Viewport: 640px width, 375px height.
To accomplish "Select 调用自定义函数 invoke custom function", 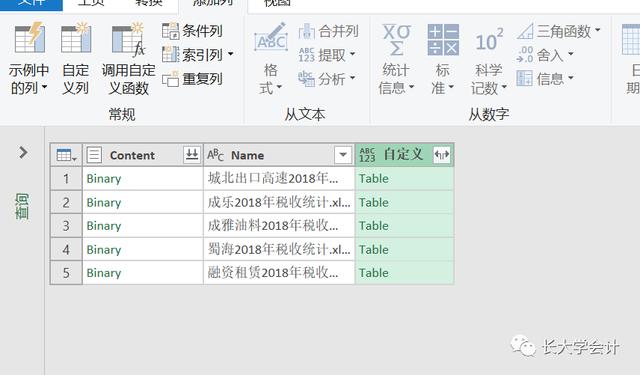I will (x=128, y=58).
